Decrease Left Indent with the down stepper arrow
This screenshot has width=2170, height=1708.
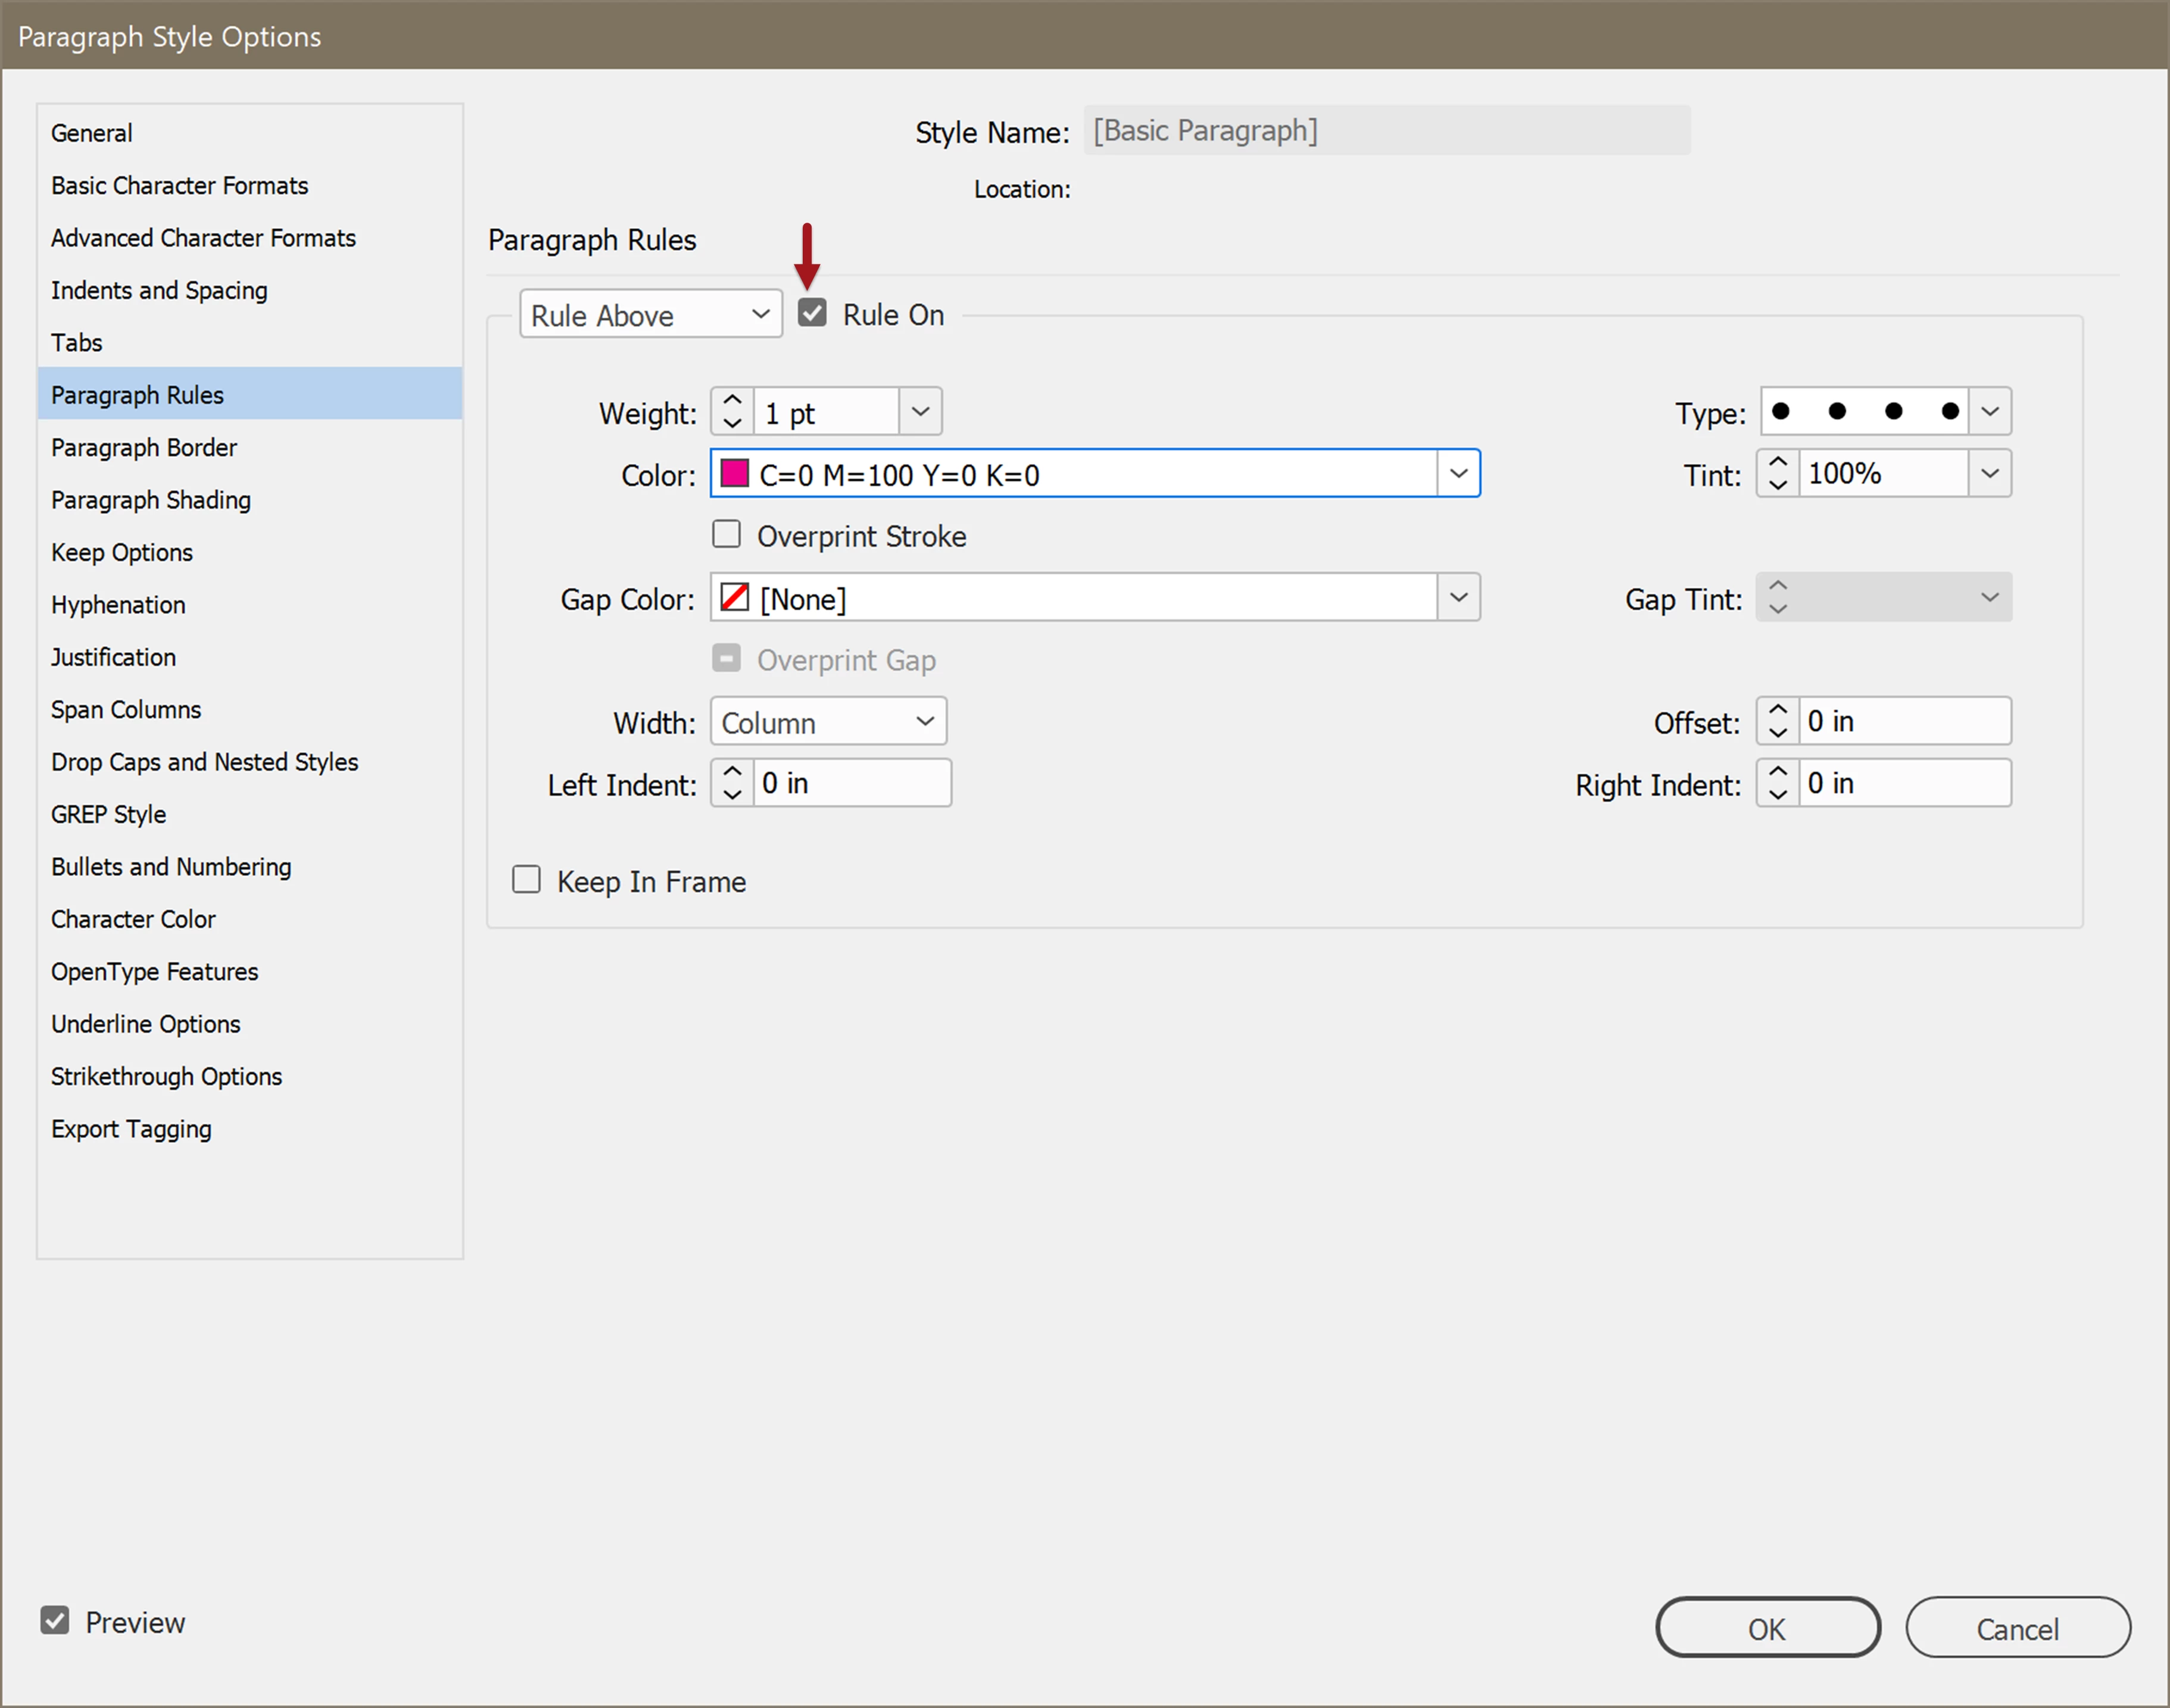(732, 794)
